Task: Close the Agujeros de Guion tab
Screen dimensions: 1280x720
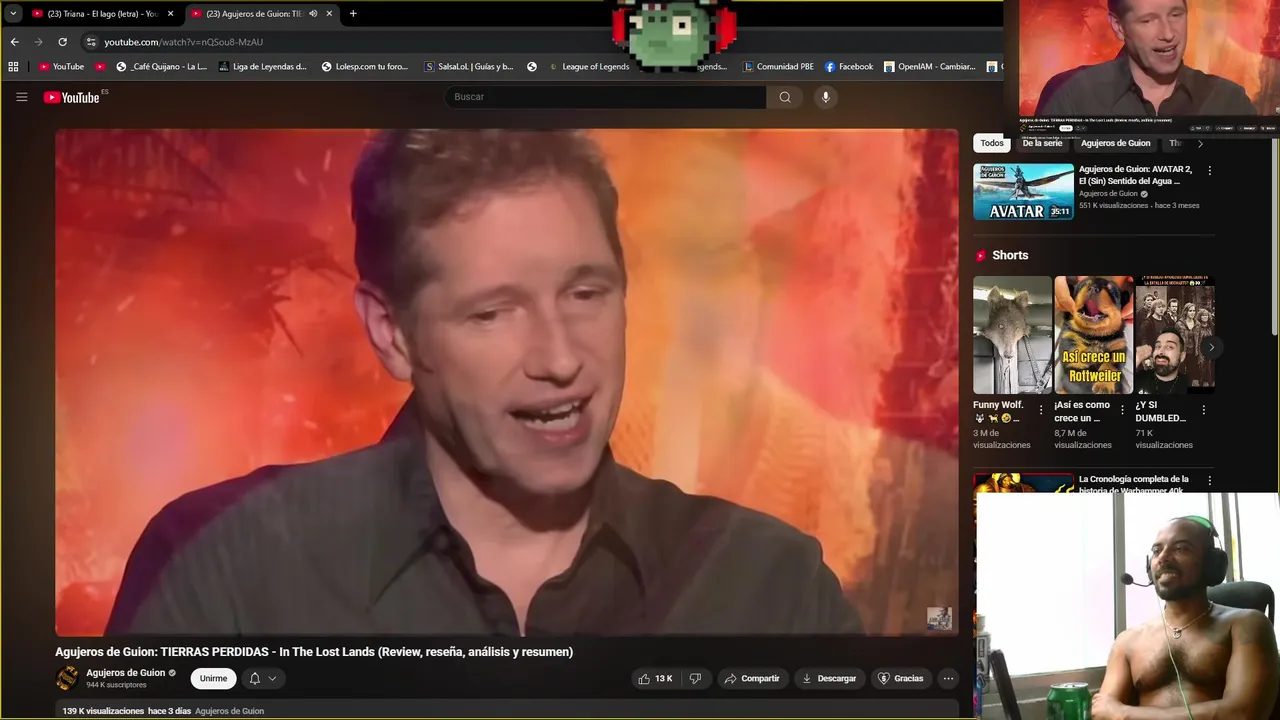Action: pyautogui.click(x=329, y=14)
